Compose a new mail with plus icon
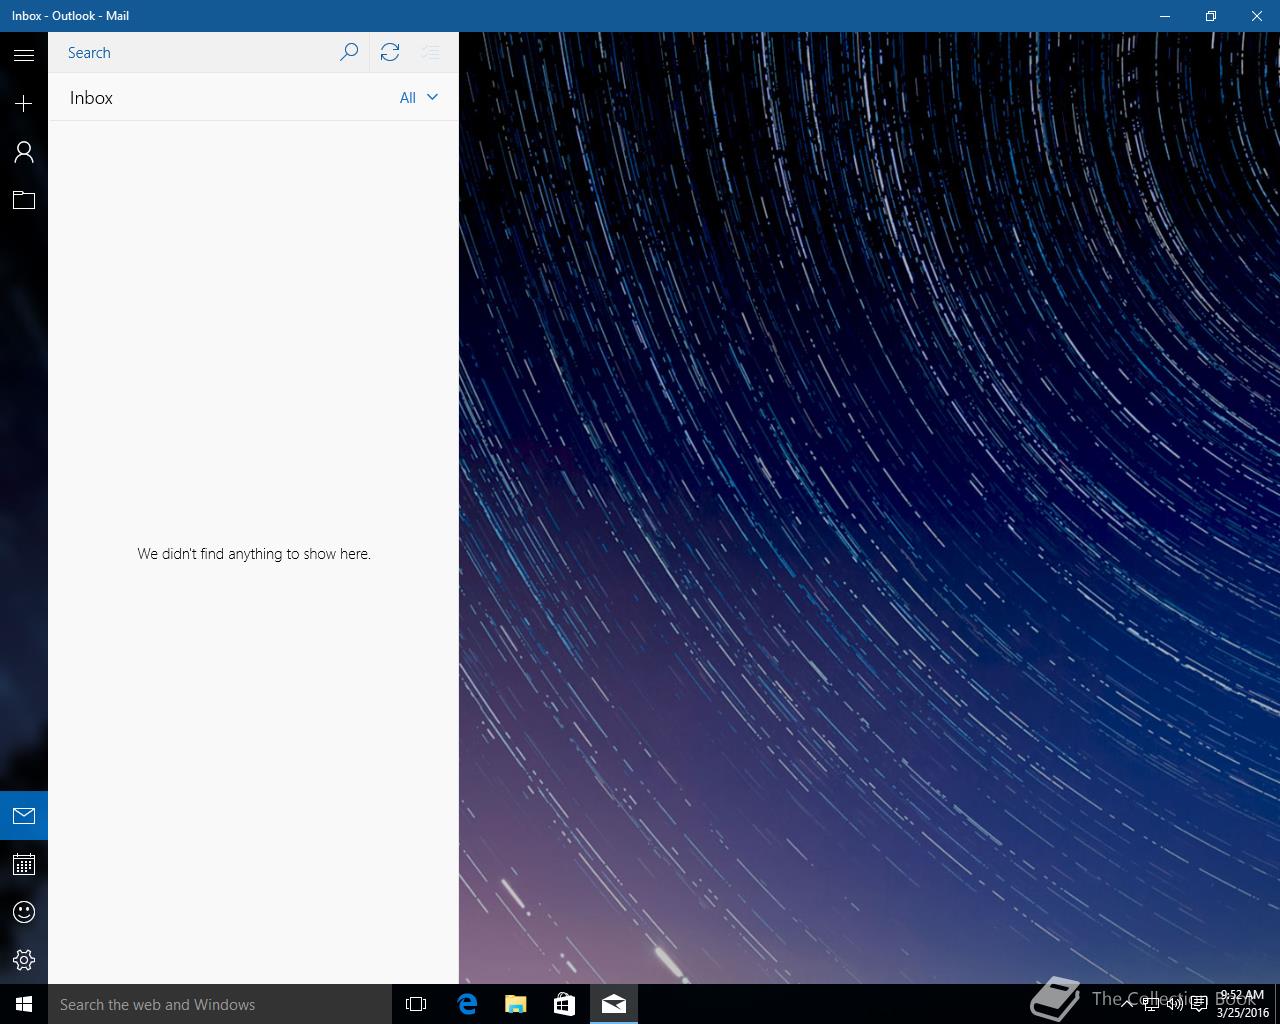The height and width of the screenshot is (1024, 1280). [24, 103]
